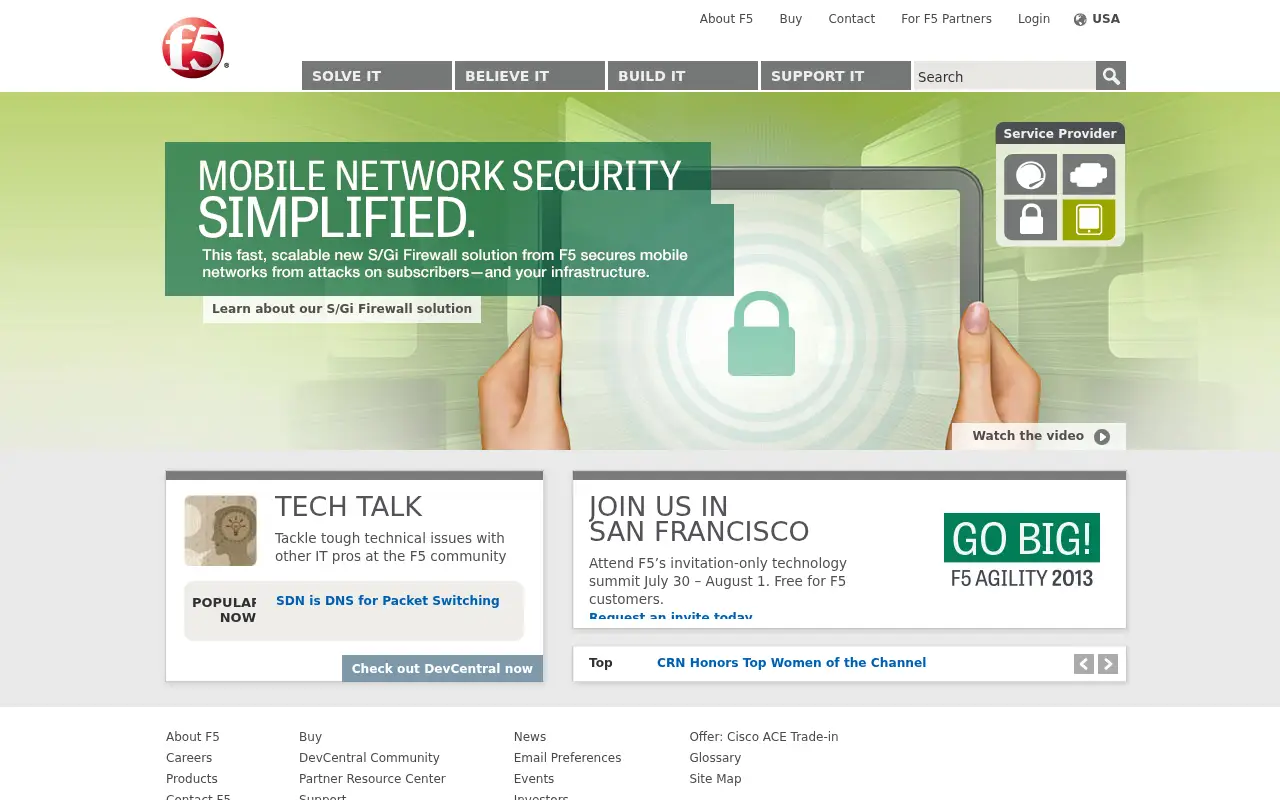The height and width of the screenshot is (800, 1280).
Task: Click the TECH TALK heading
Action: [x=349, y=506]
